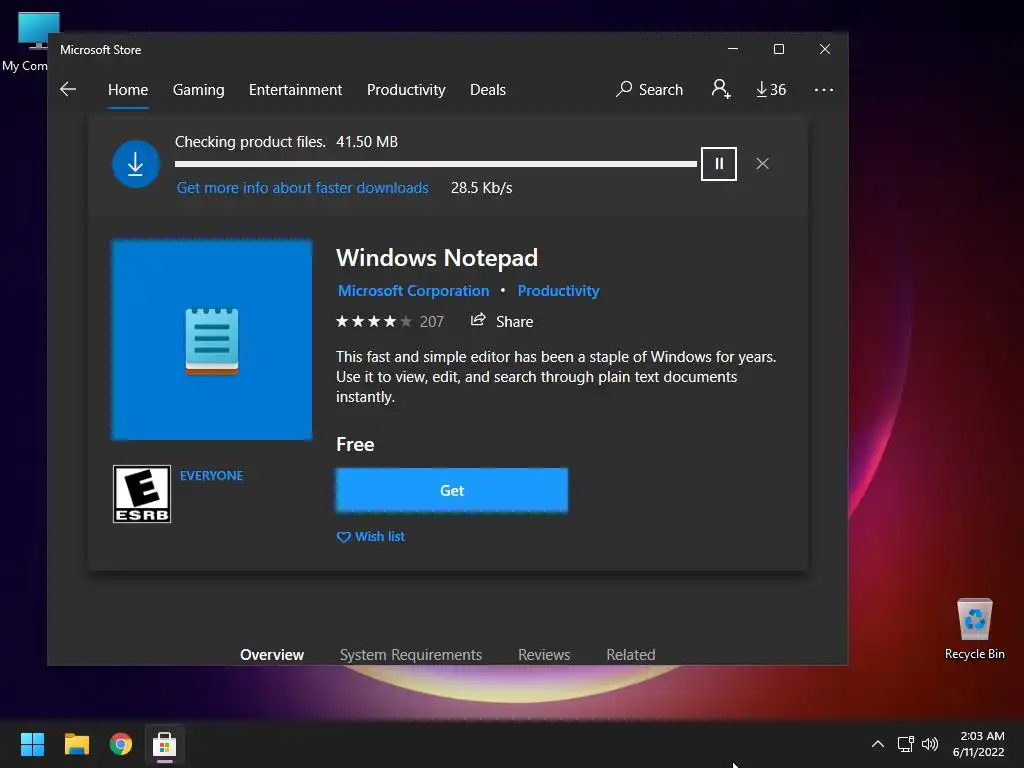The height and width of the screenshot is (768, 1024).
Task: Open the Reviews tab
Action: pos(544,654)
